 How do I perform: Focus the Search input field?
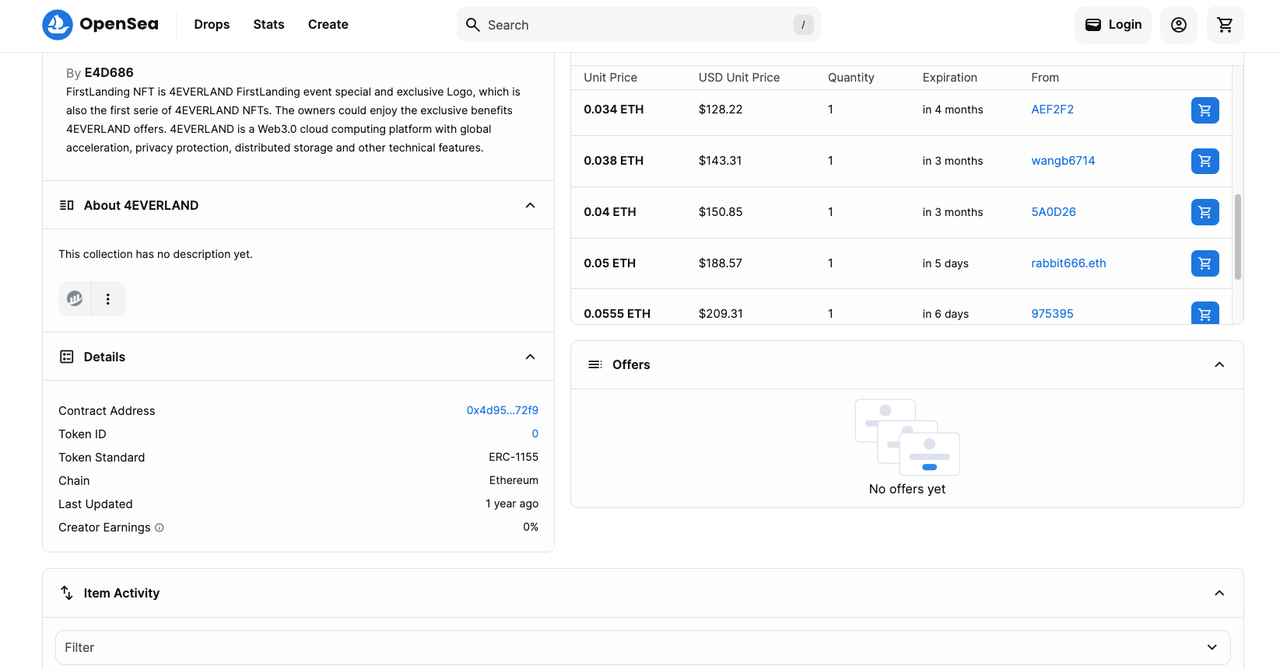(x=638, y=25)
